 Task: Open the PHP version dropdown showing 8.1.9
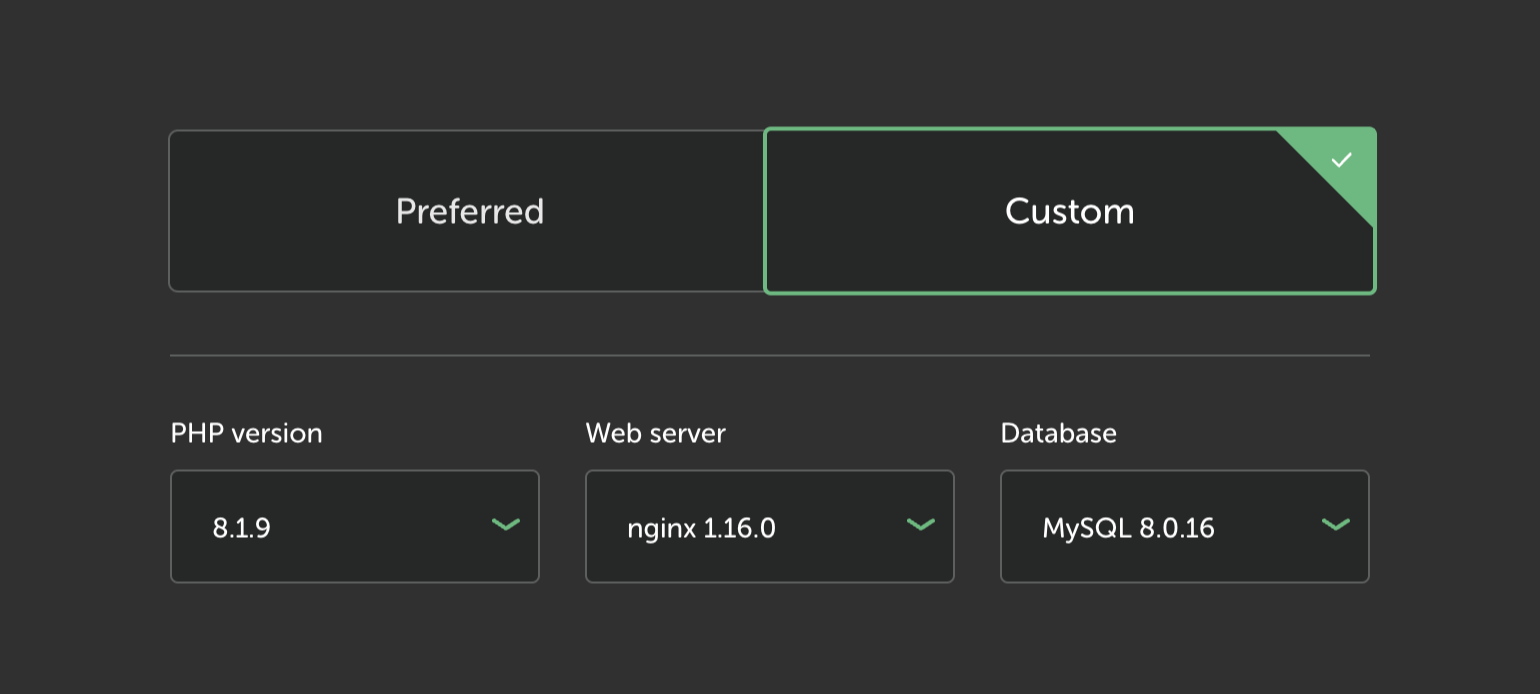click(x=355, y=526)
